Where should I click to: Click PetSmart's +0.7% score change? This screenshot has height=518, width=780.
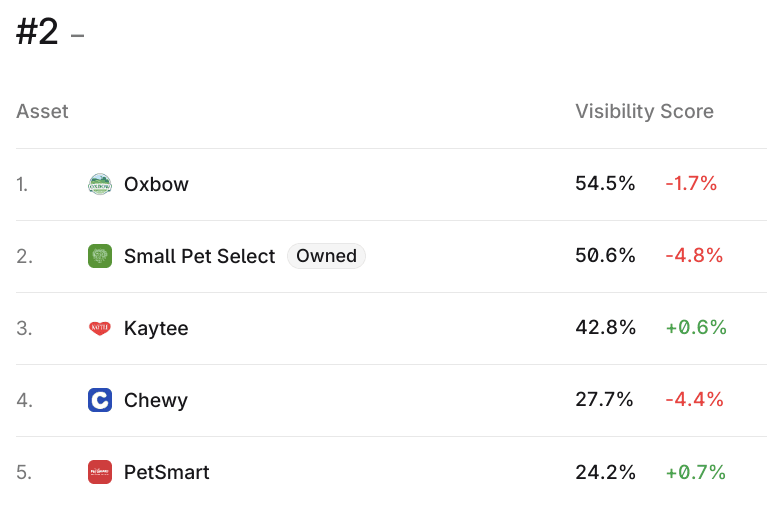coord(695,472)
